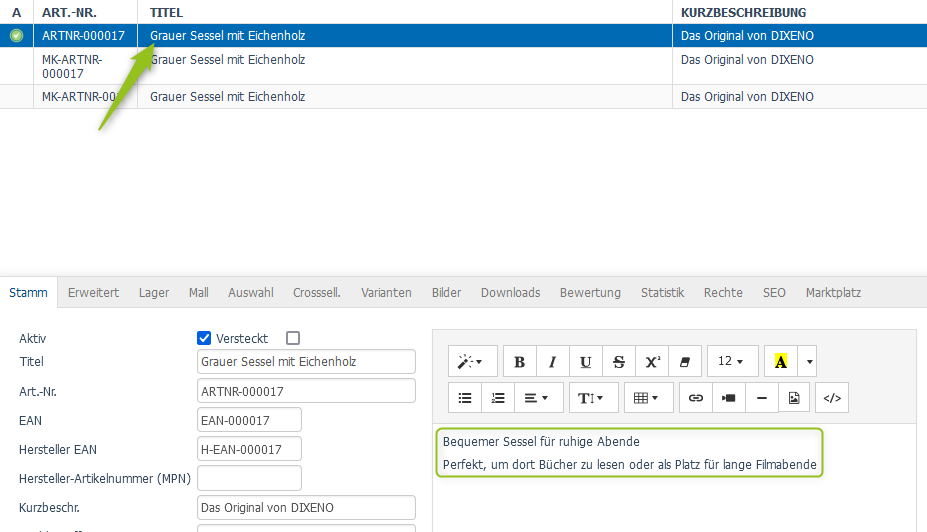Select the Stamm tab

coord(28,293)
